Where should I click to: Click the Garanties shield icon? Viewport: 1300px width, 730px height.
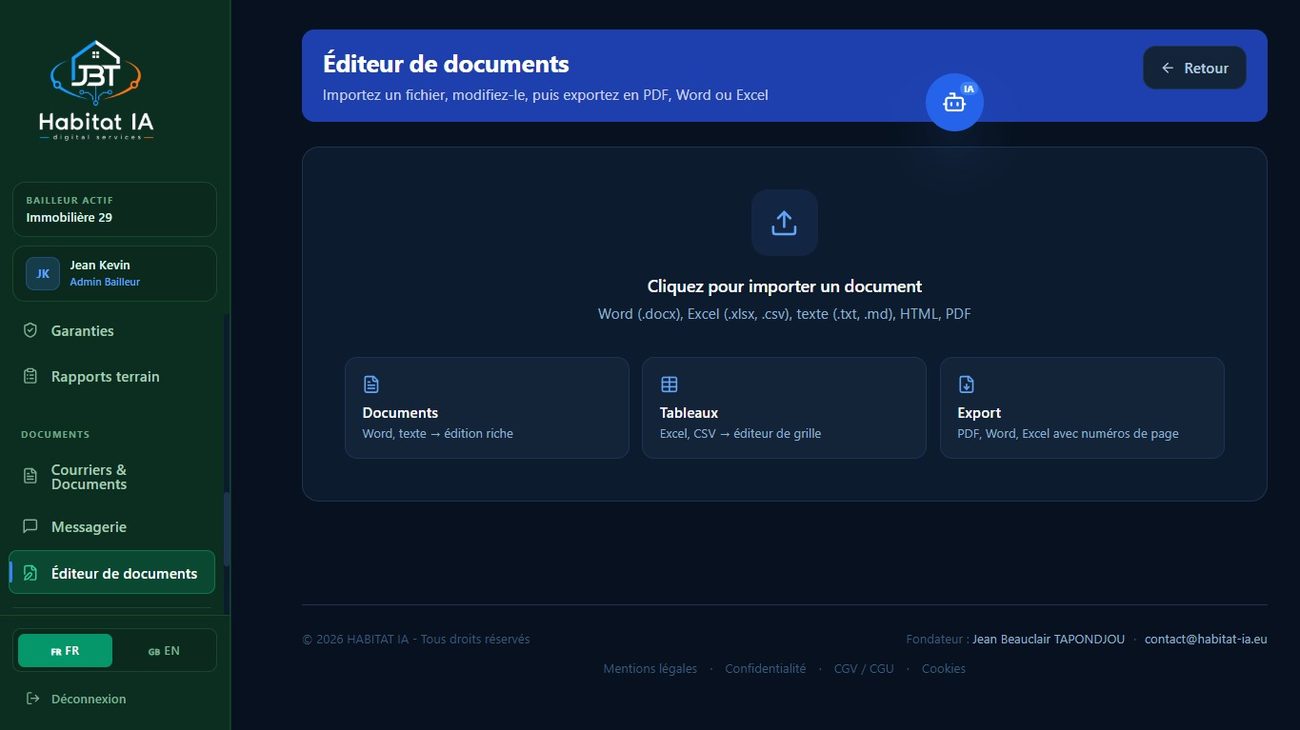(30, 330)
